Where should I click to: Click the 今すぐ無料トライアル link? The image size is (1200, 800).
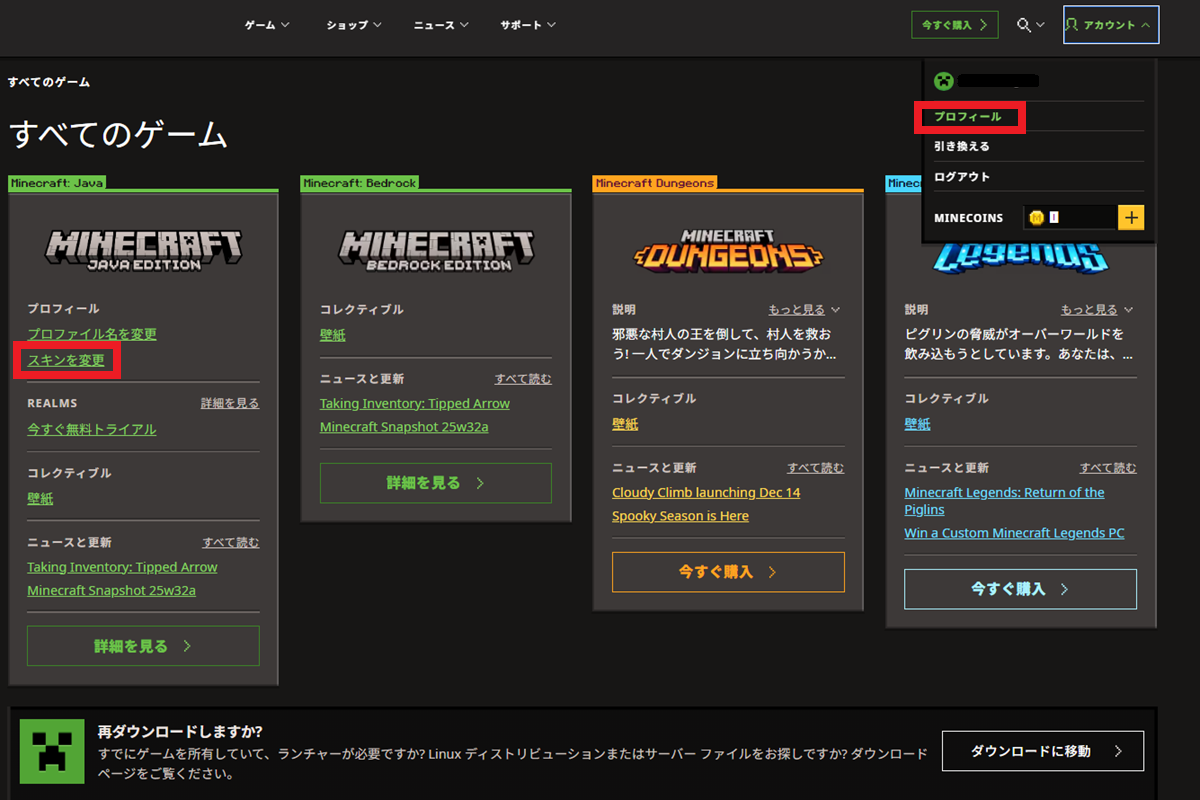(x=92, y=429)
